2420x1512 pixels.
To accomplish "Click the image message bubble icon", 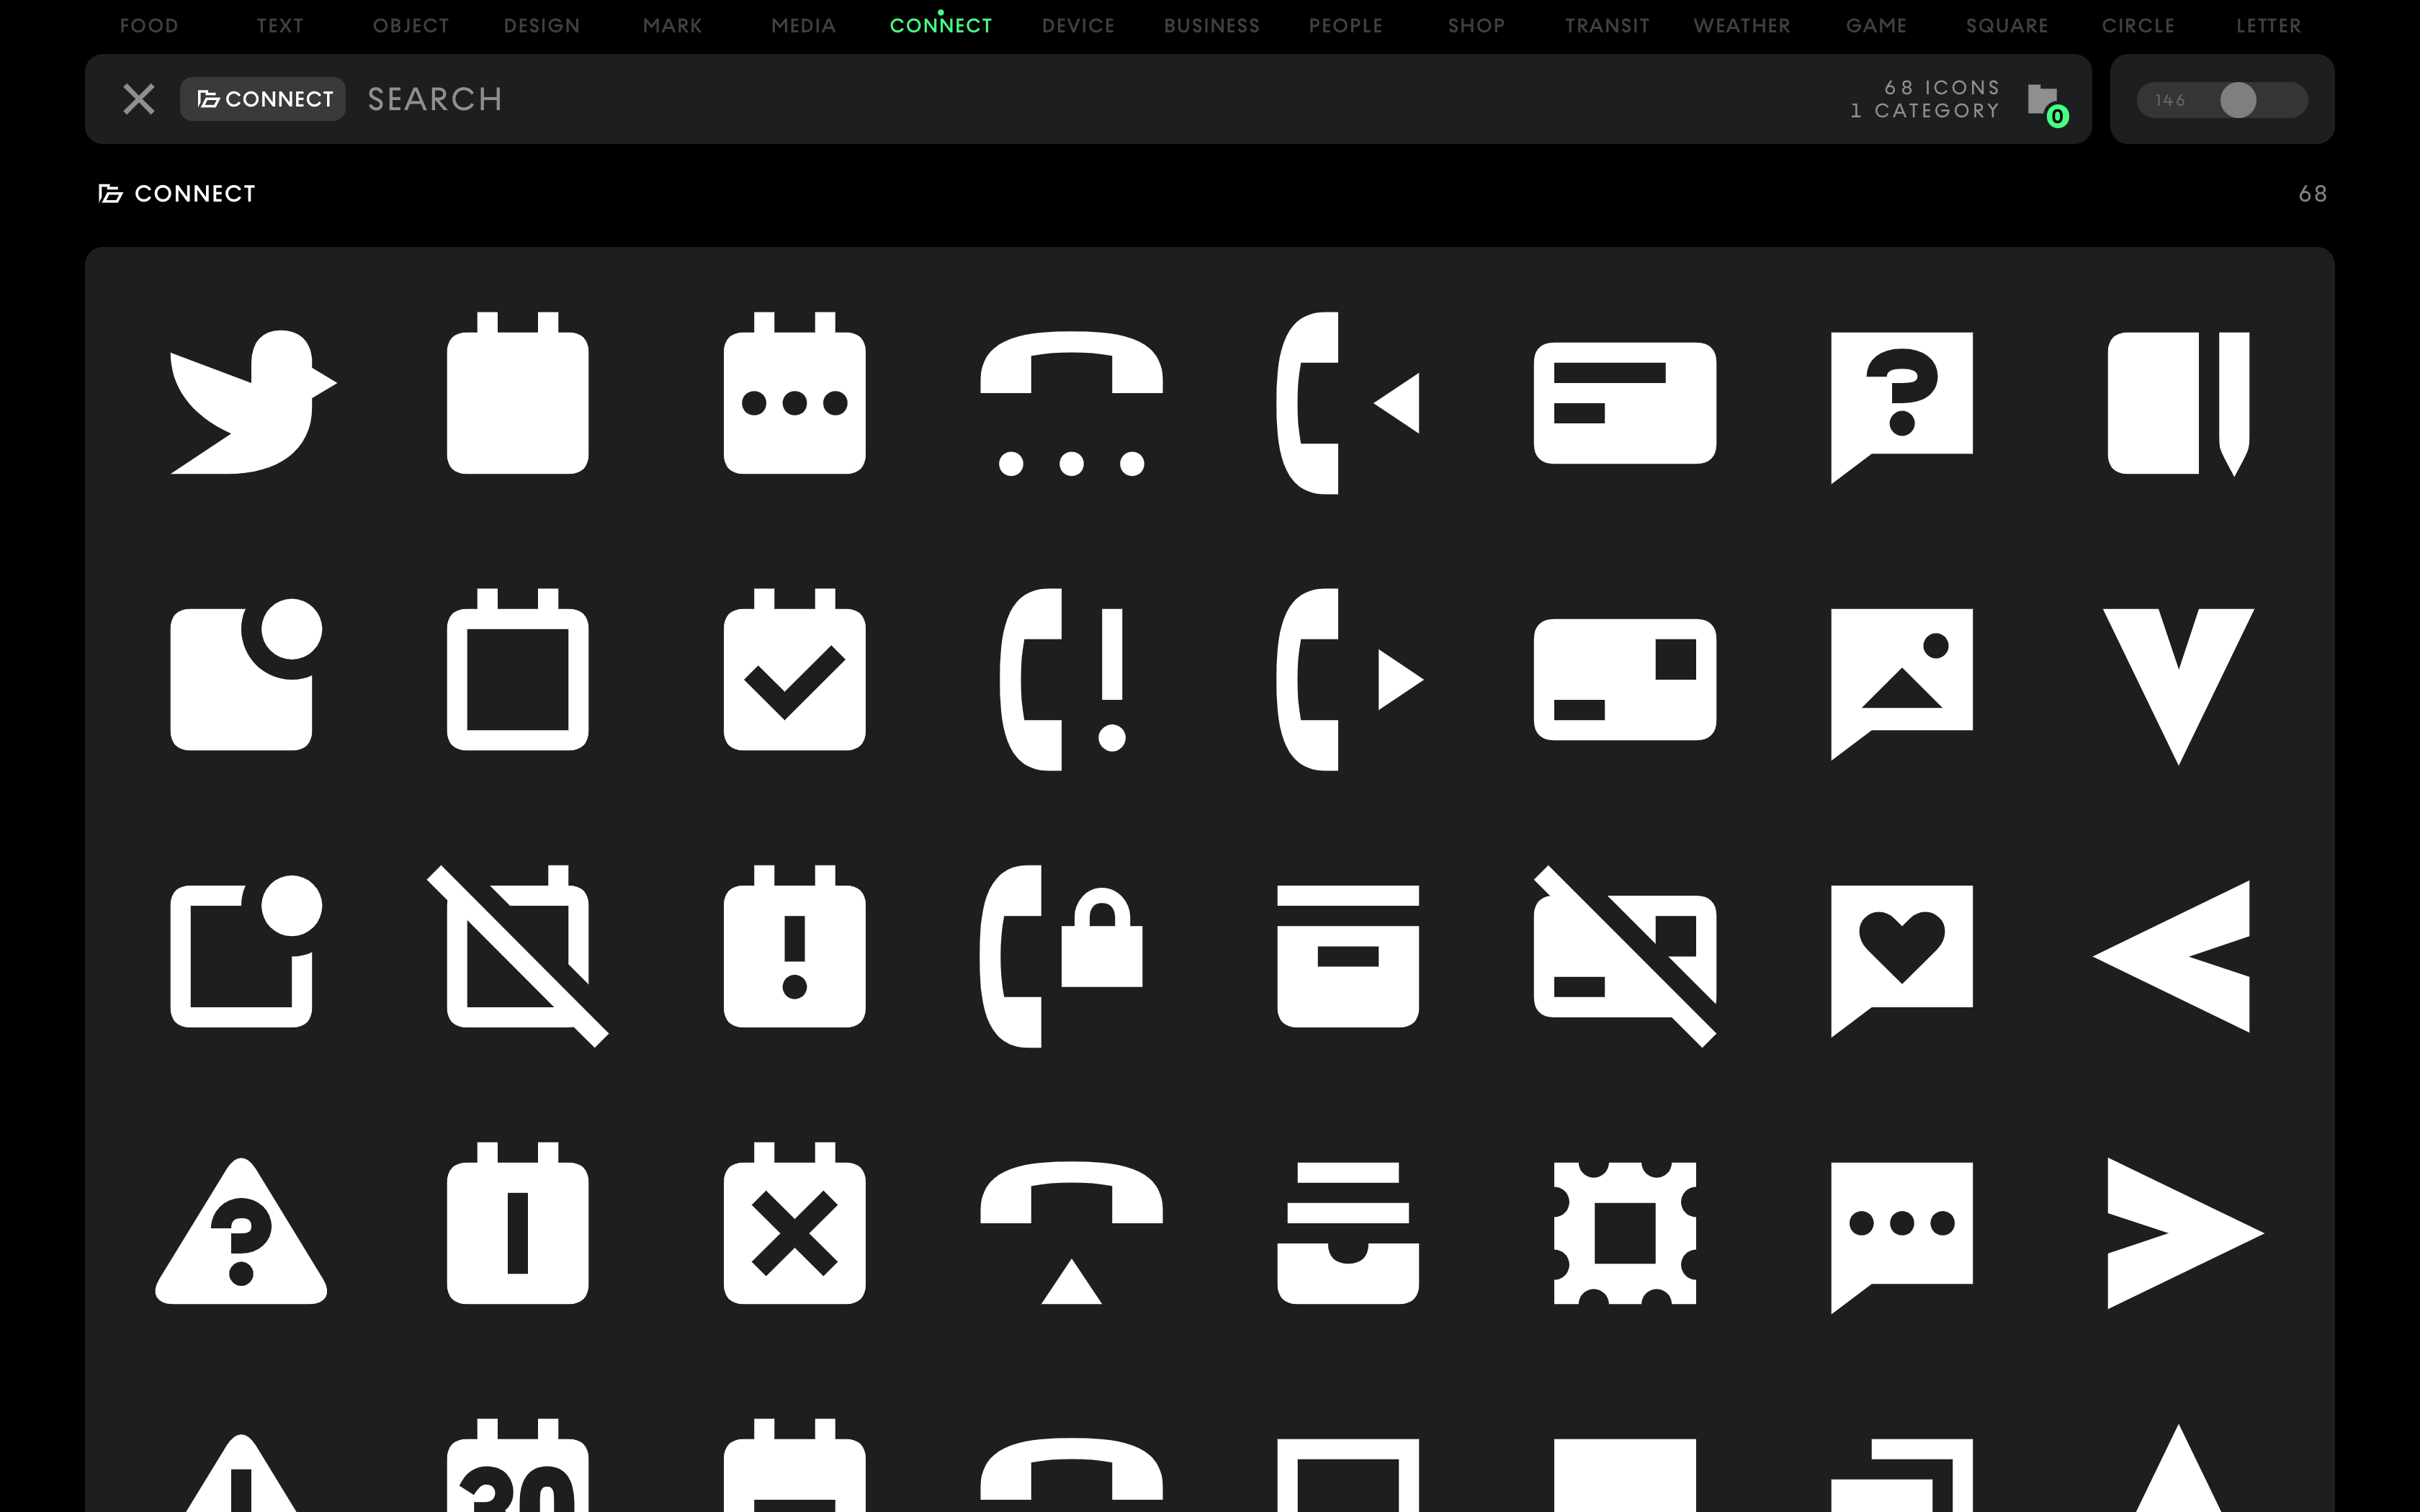I will click(x=1901, y=678).
